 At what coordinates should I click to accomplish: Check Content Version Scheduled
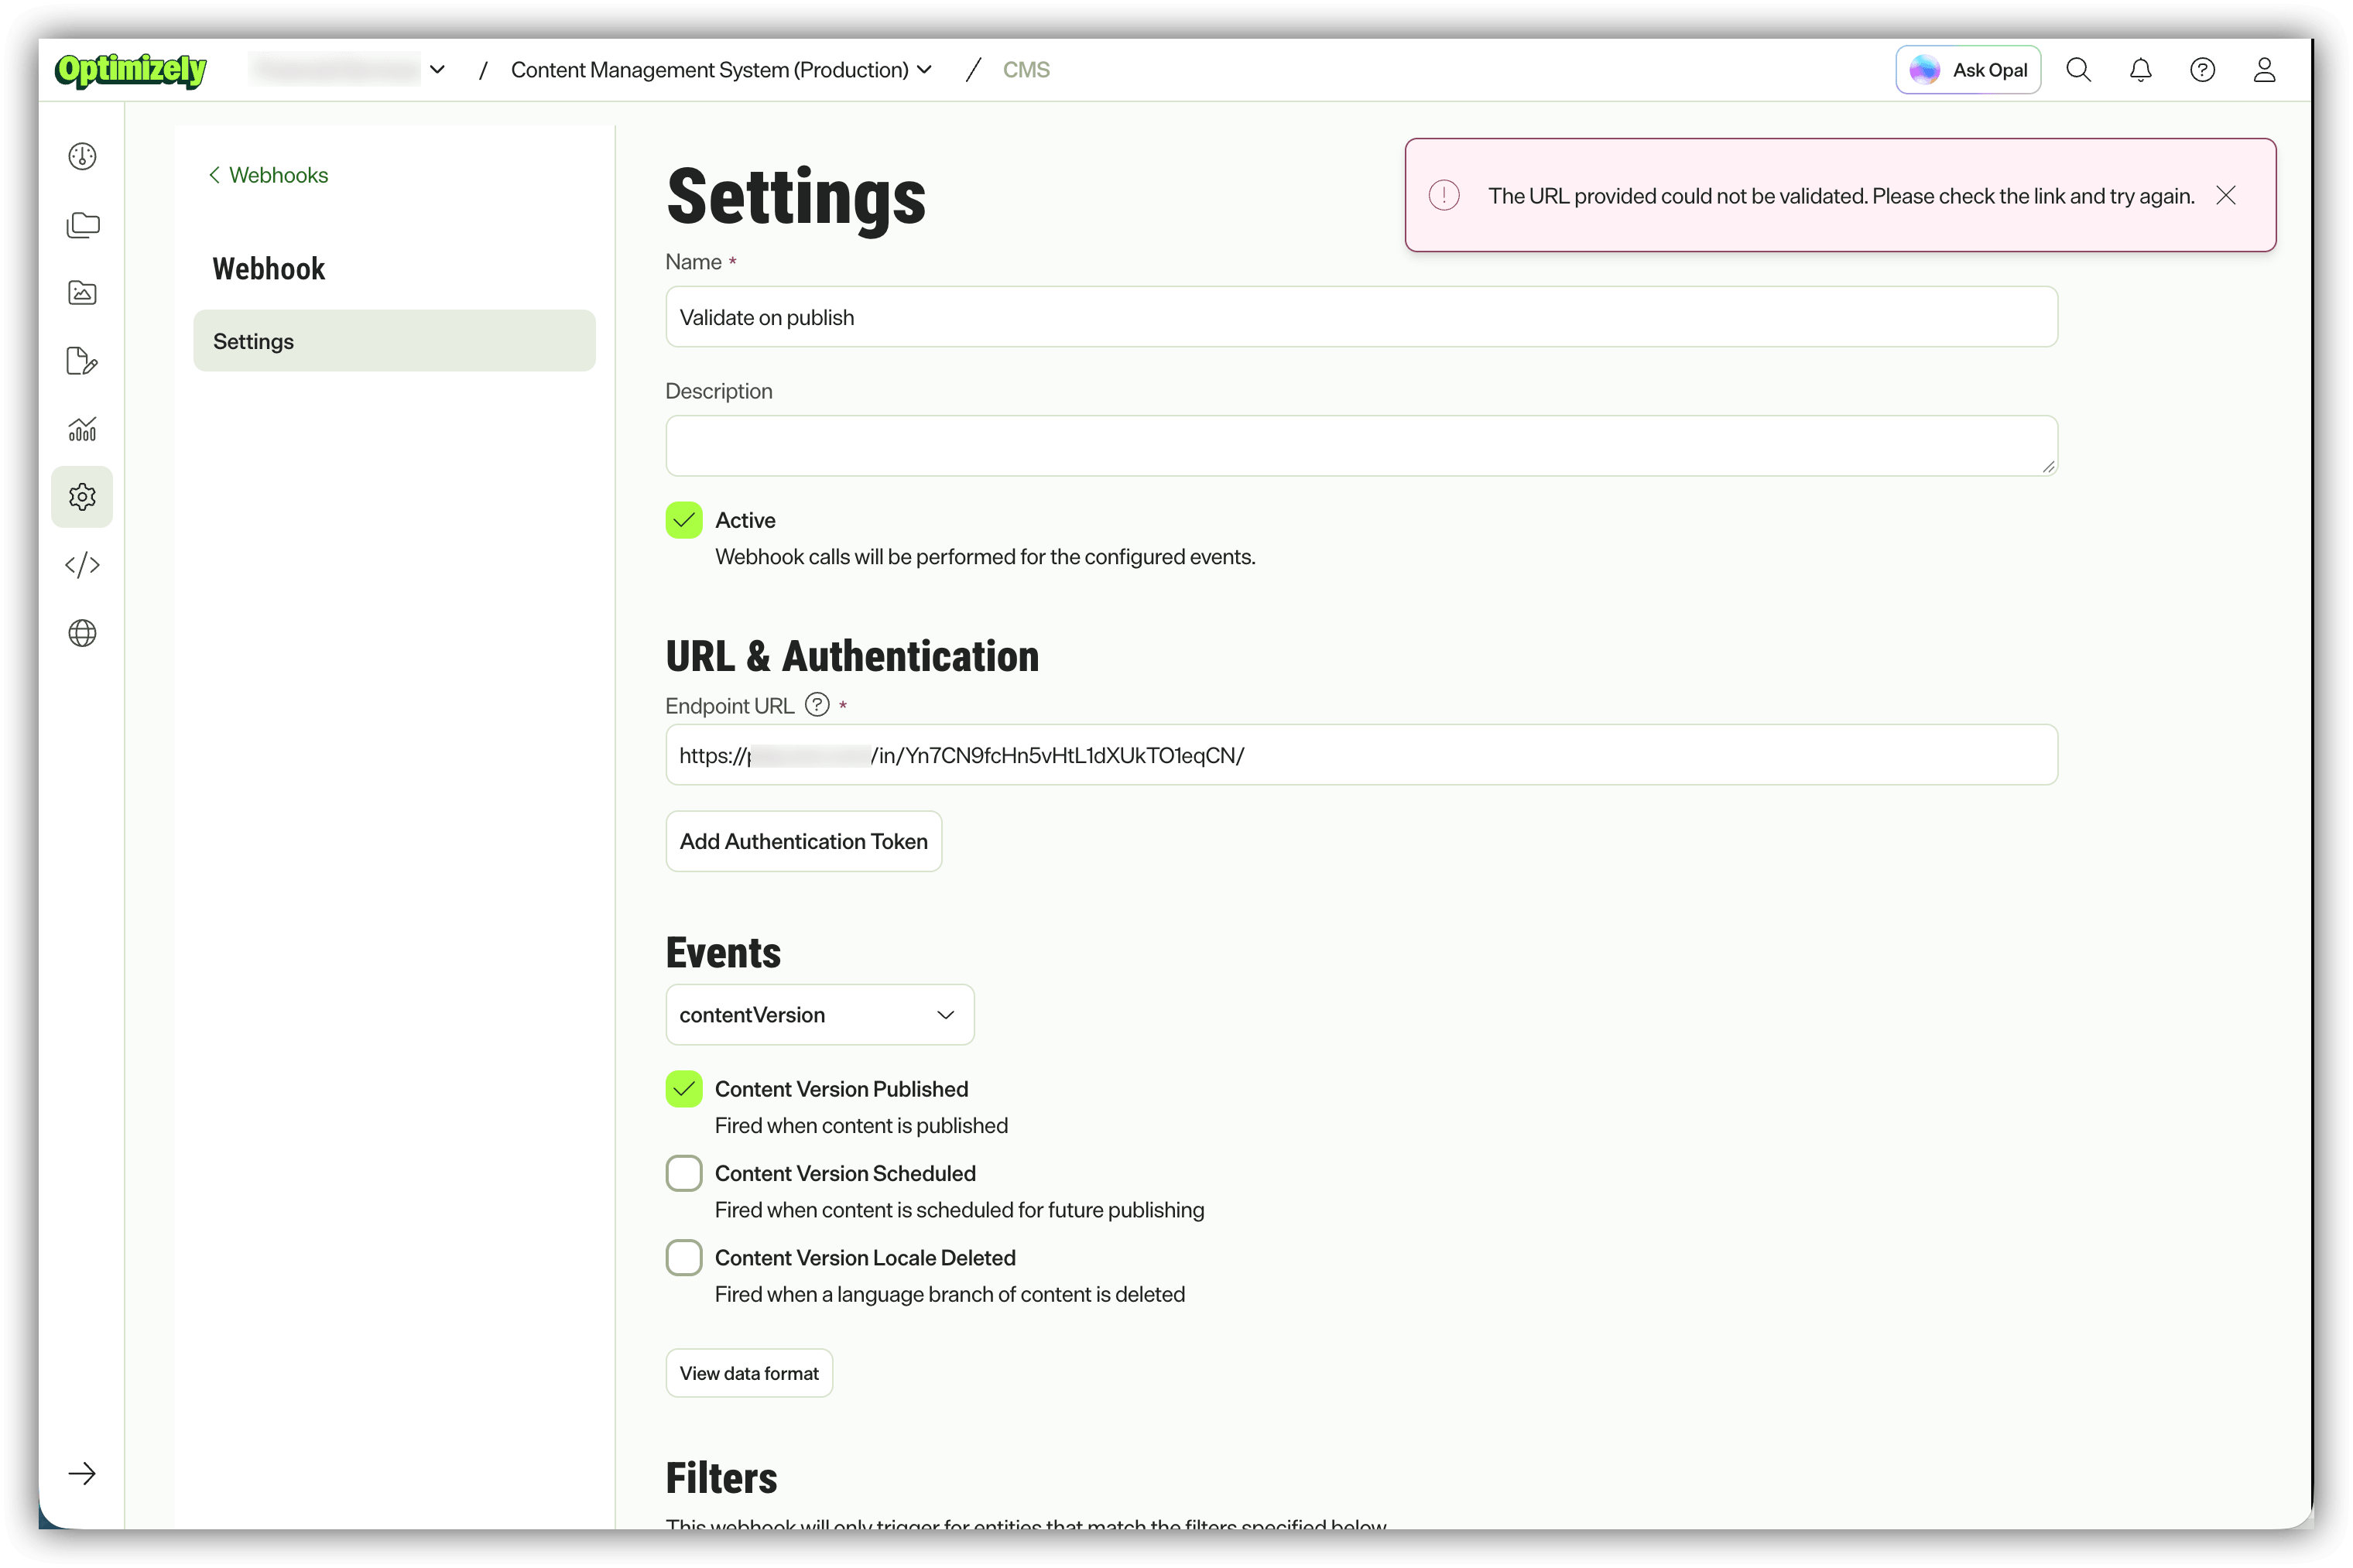tap(684, 1173)
